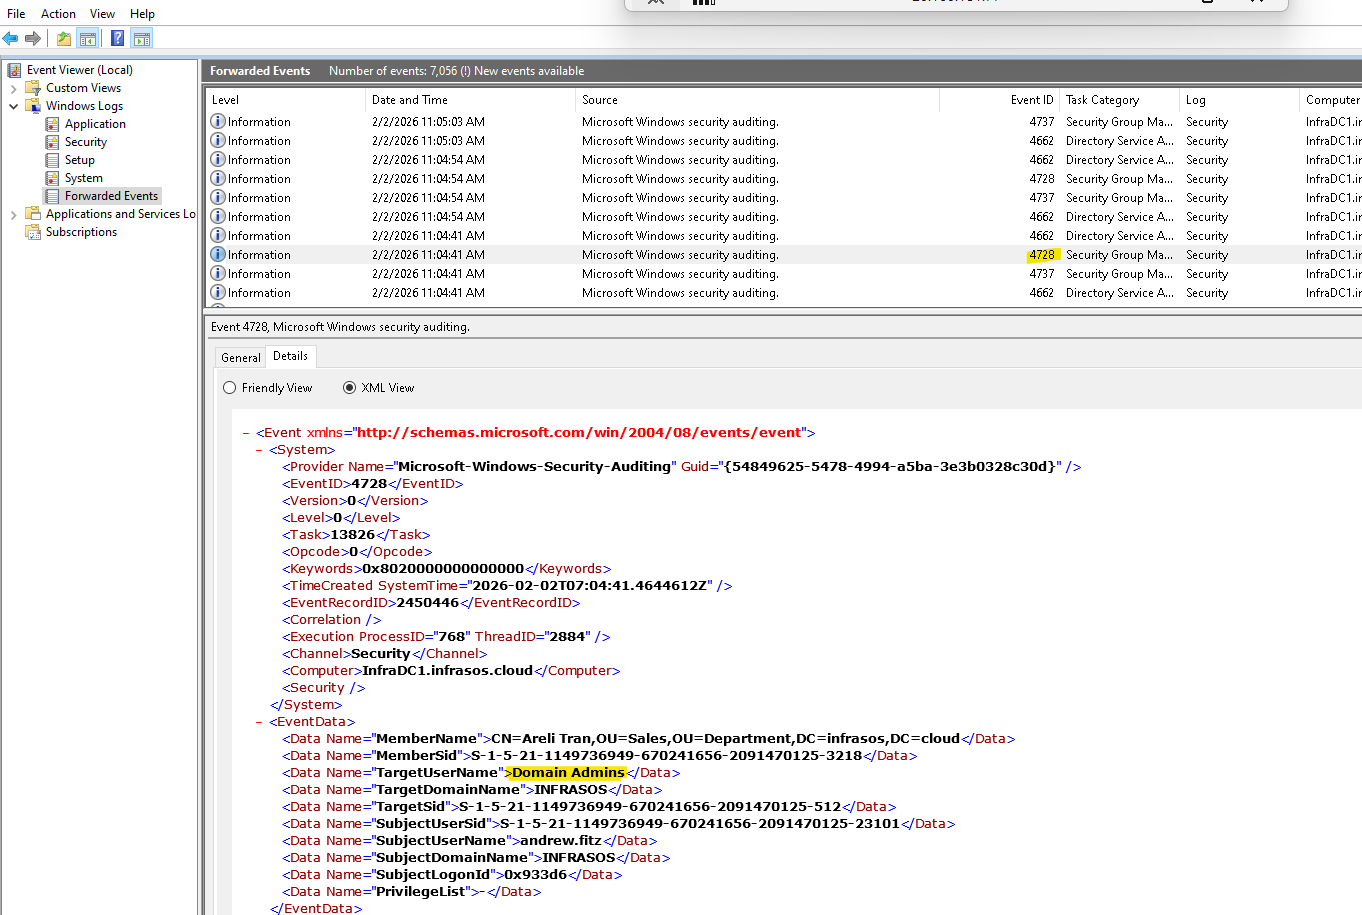This screenshot has width=1362, height=915.
Task: Select the XML View radio button
Action: (349, 388)
